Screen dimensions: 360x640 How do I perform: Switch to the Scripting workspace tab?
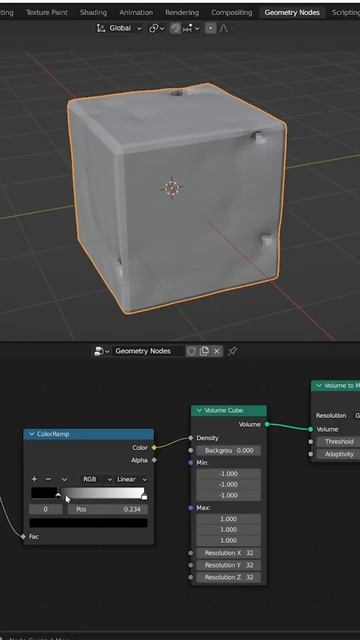(x=345, y=12)
